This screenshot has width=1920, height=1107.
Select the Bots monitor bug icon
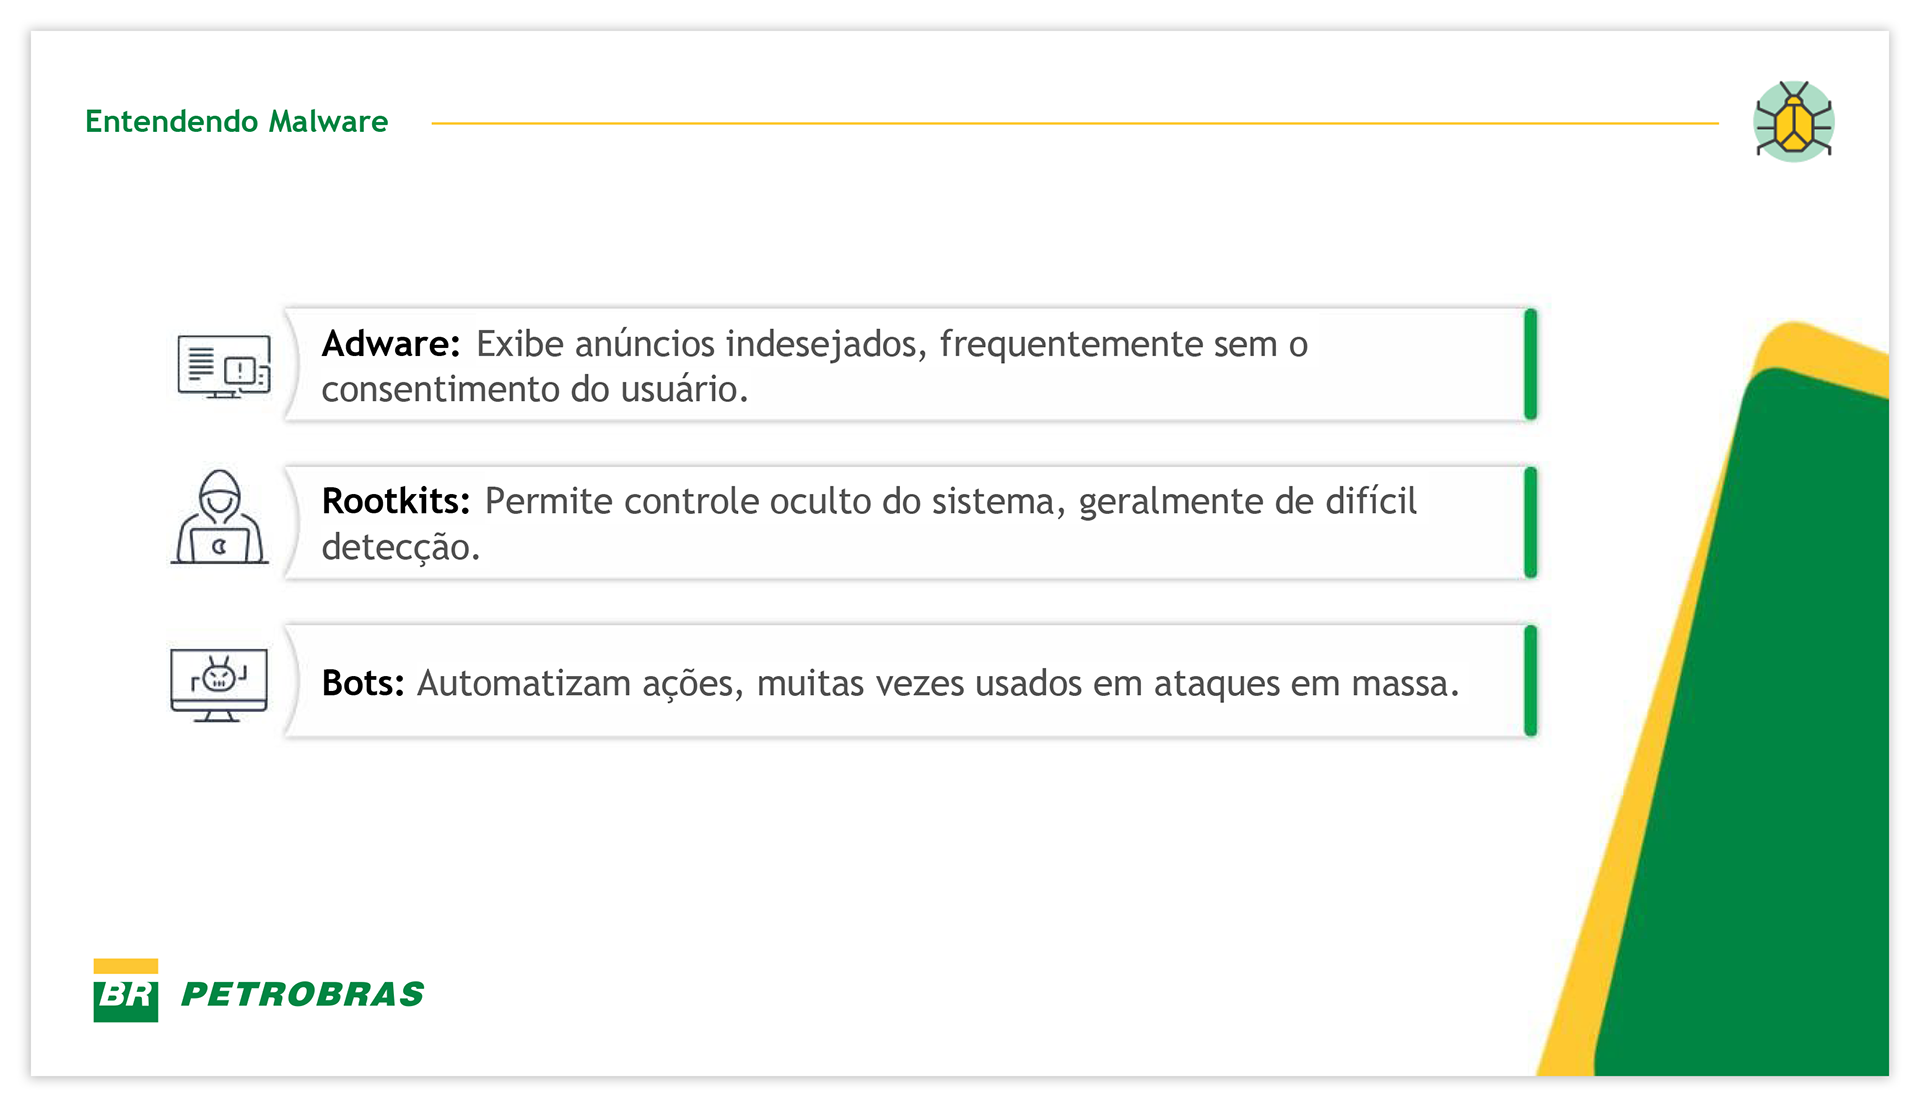click(x=219, y=684)
